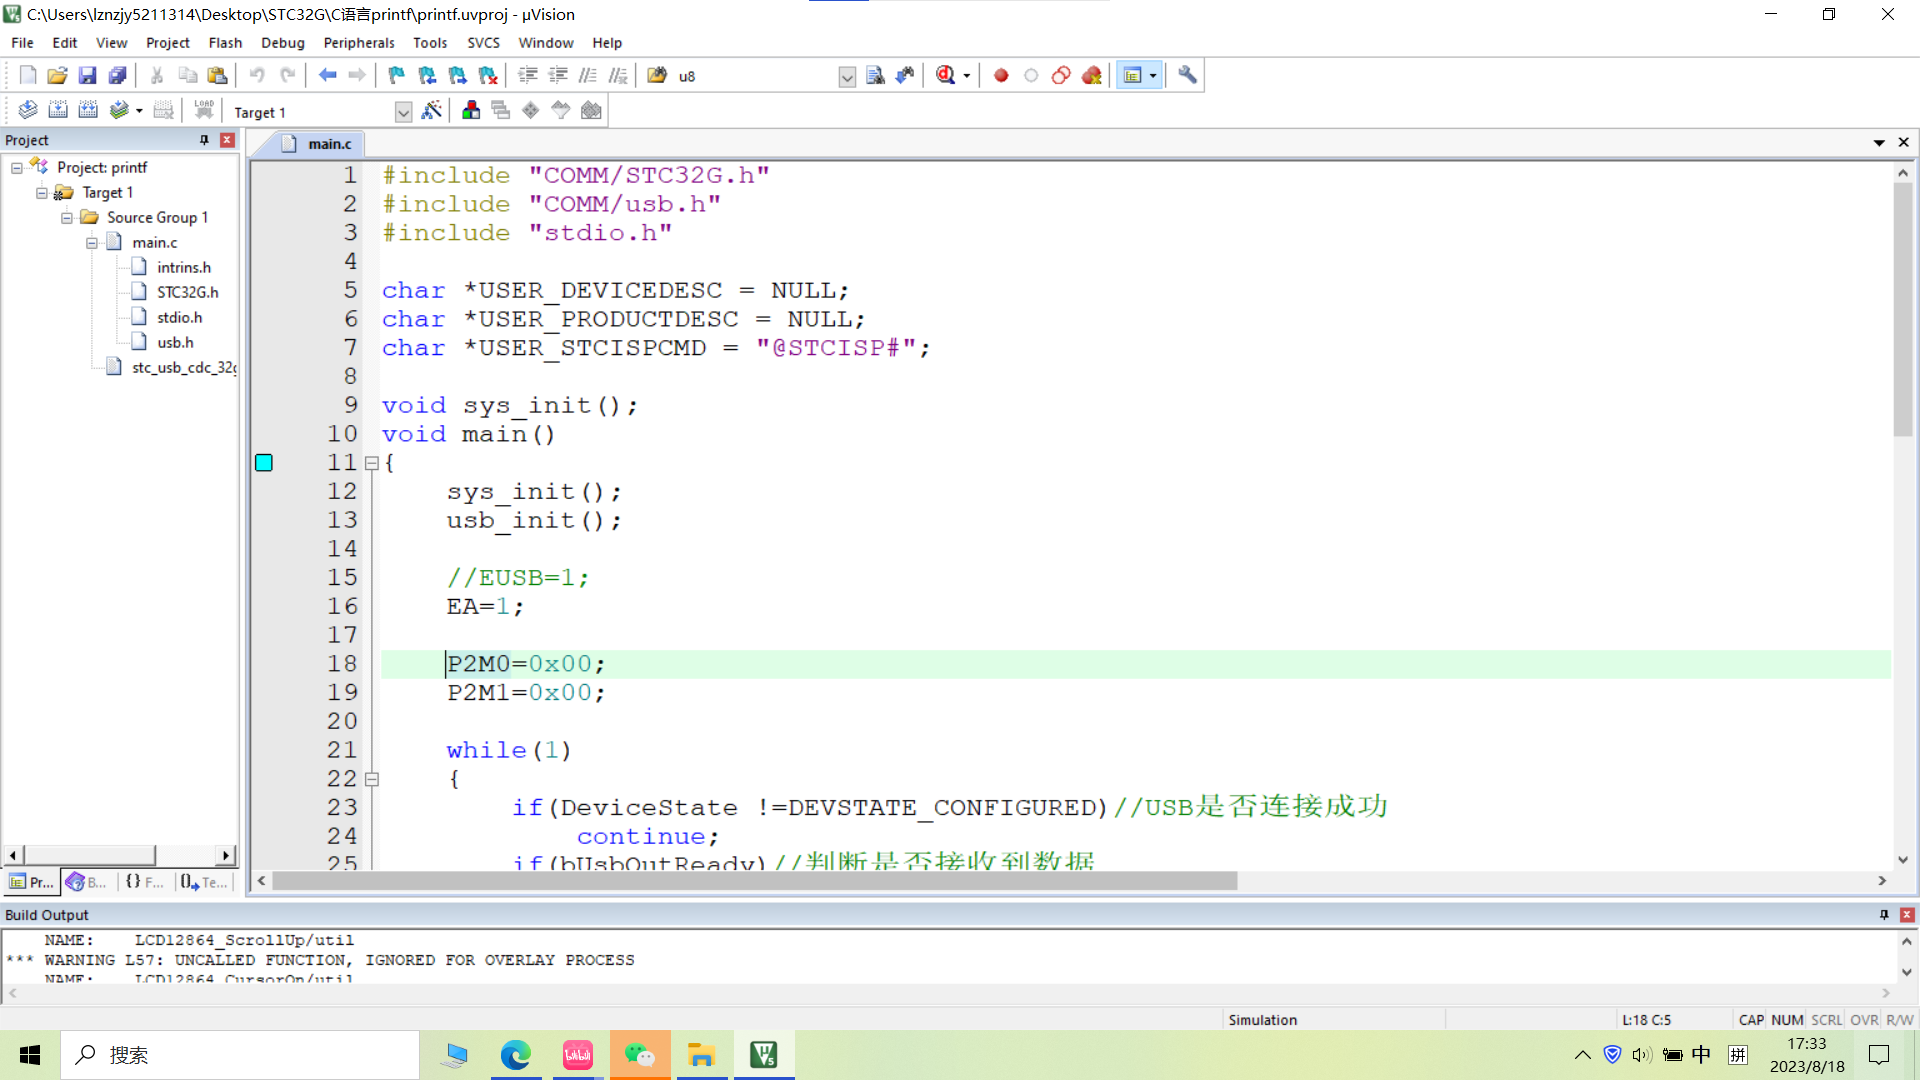
Task: Indent selected lines icon
Action: tap(528, 75)
